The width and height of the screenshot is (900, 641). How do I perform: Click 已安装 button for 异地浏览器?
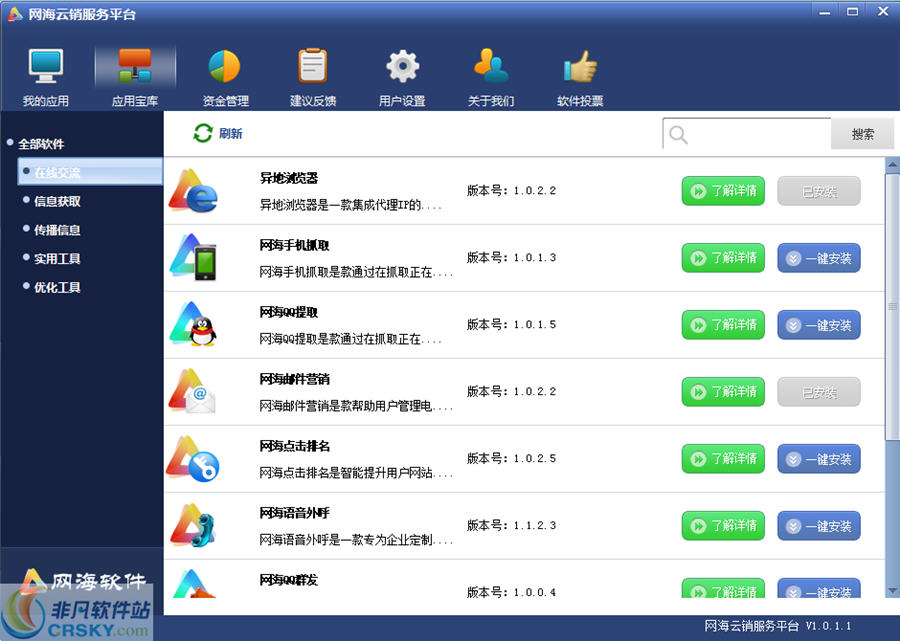pos(819,191)
